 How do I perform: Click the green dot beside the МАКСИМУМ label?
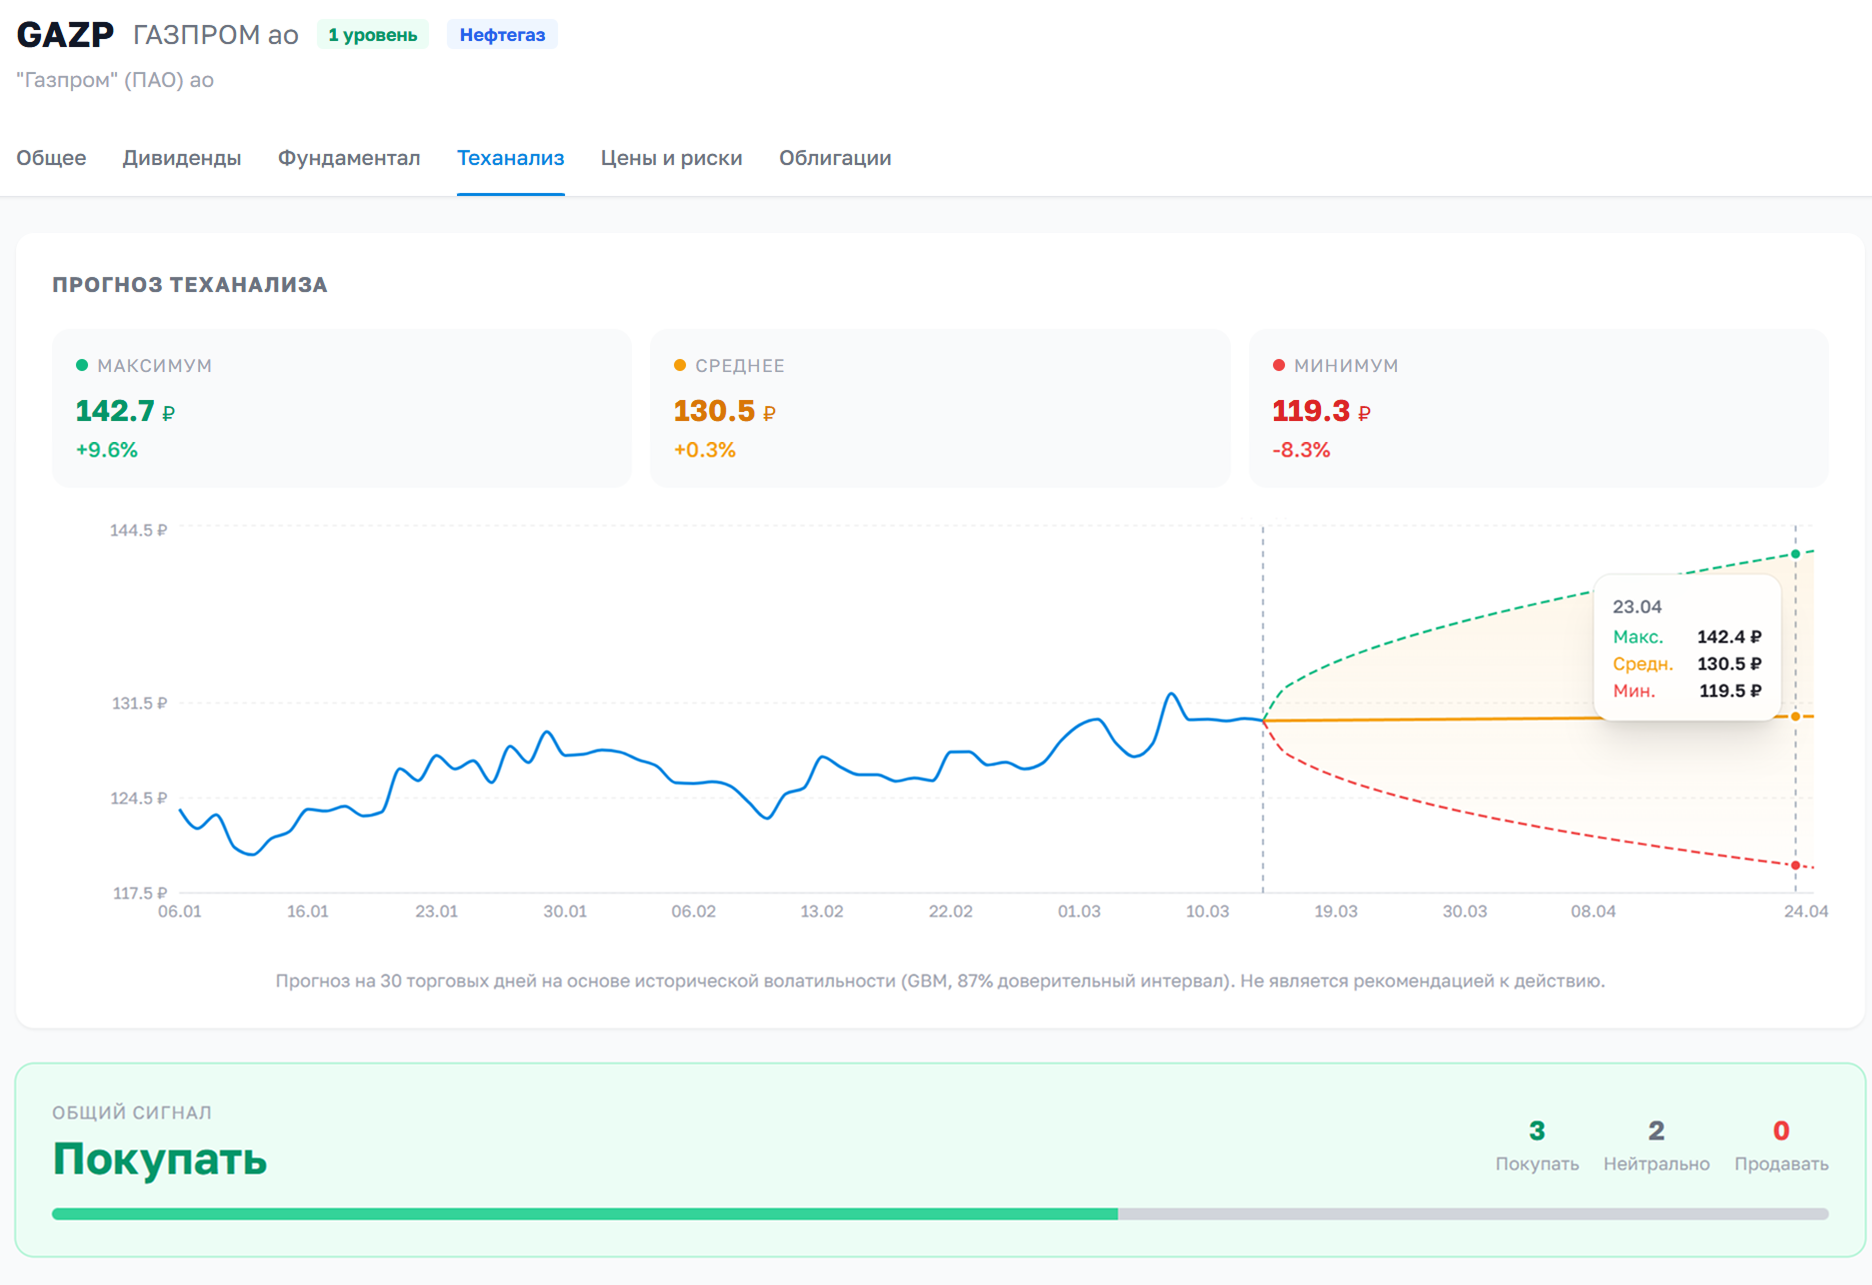pos(82,365)
